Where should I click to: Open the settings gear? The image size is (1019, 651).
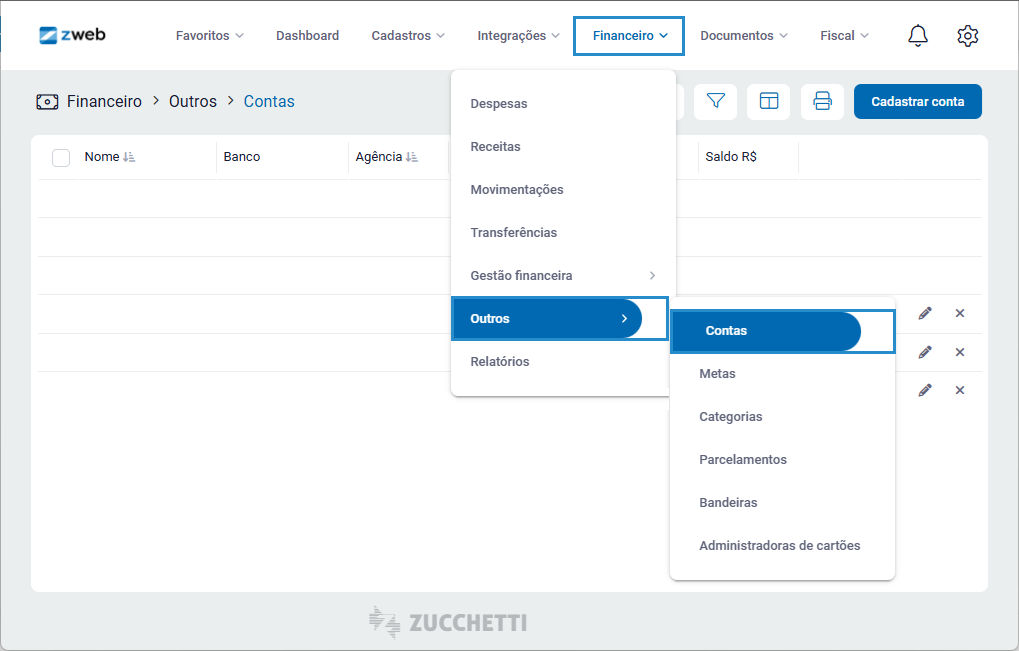(x=968, y=36)
